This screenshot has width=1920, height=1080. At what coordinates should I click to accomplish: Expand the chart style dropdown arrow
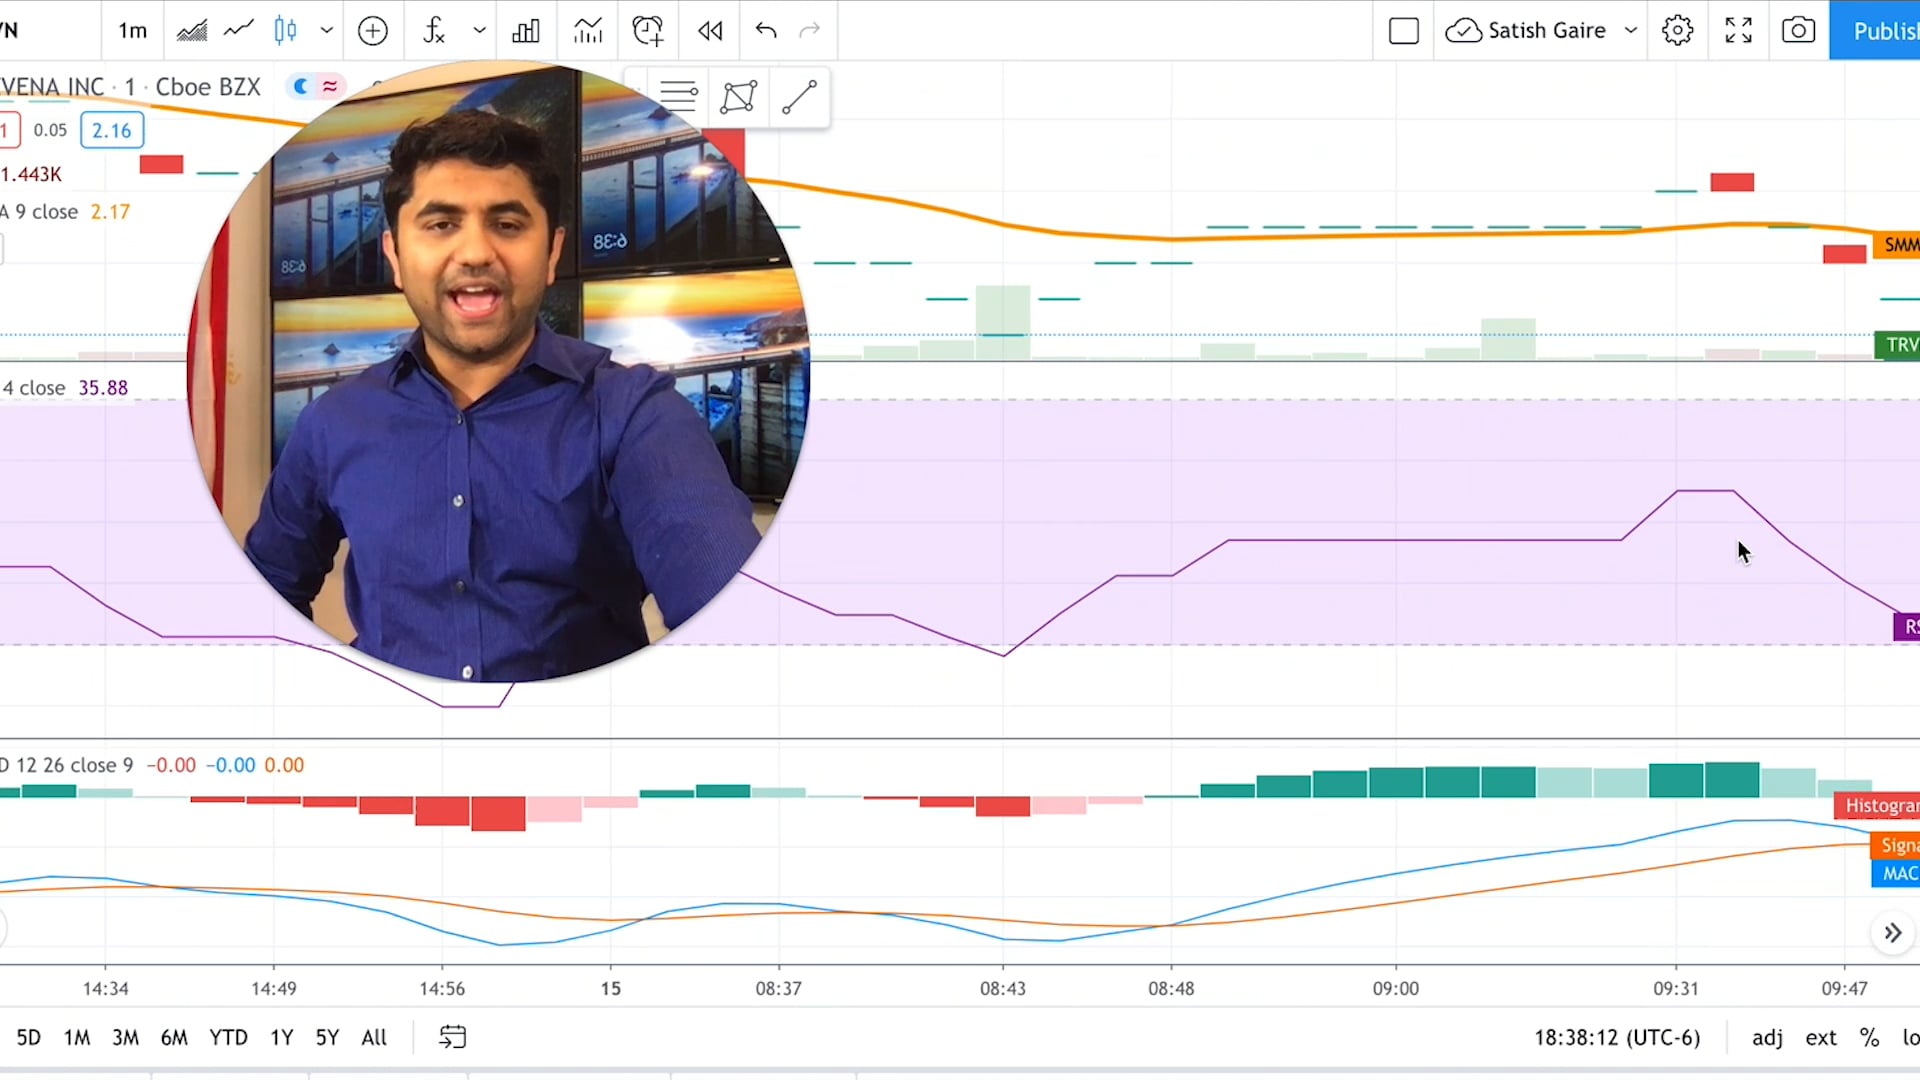(326, 31)
